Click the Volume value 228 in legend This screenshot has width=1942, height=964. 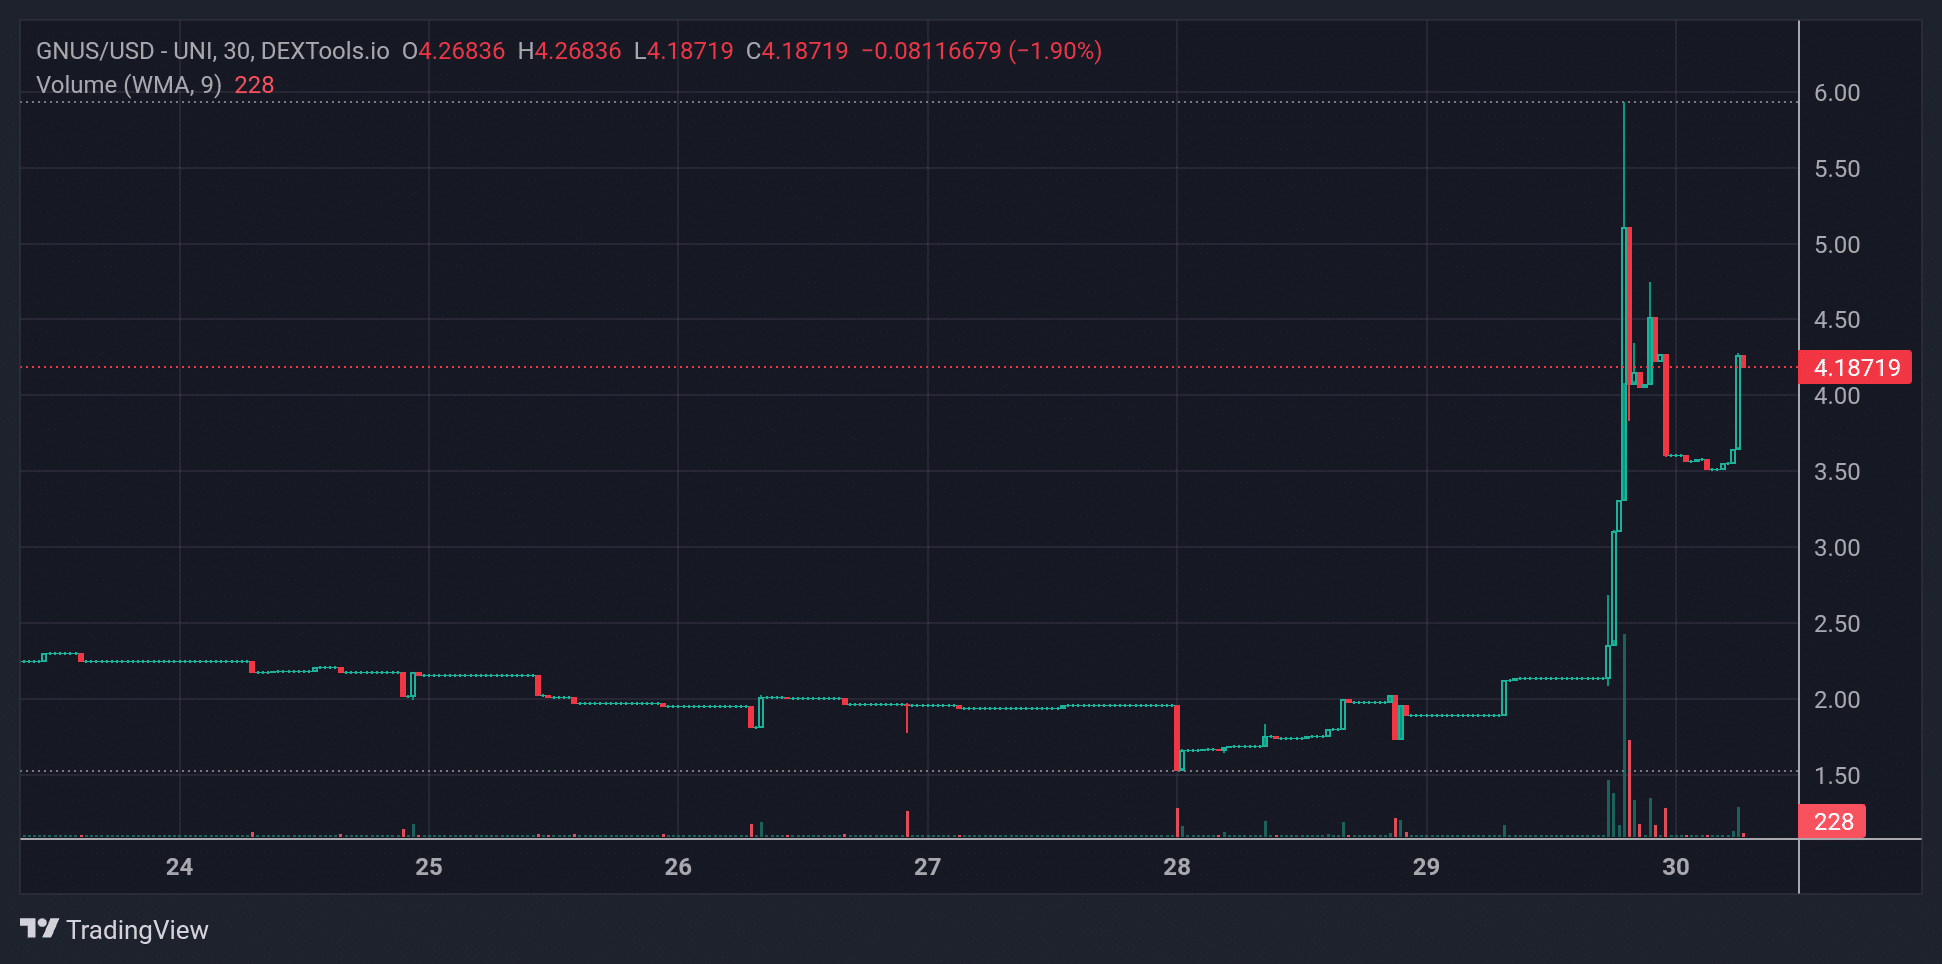254,85
